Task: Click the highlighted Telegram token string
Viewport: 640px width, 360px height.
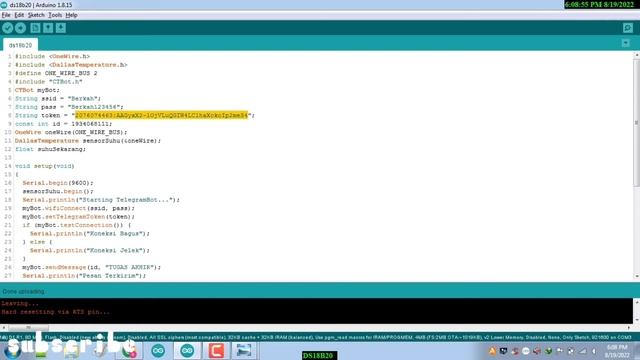Action: (161, 115)
